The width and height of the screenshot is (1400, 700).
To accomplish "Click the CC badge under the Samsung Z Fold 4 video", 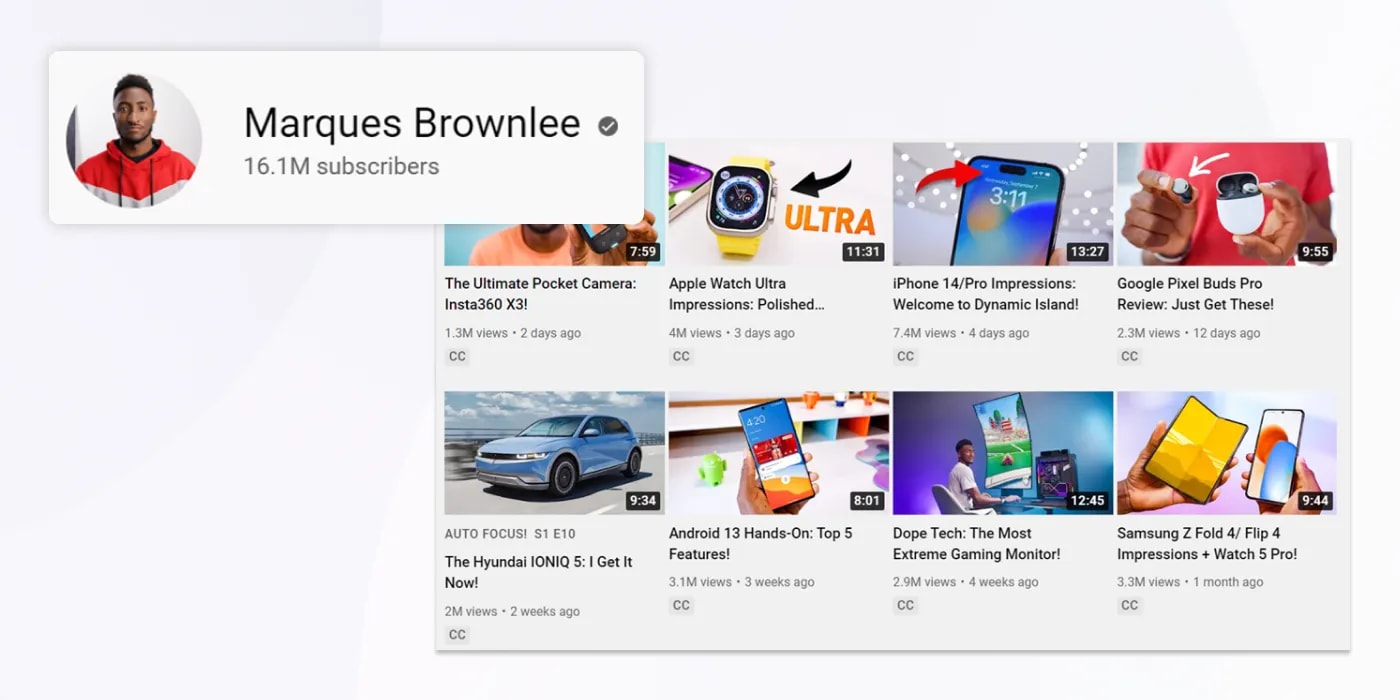I will pyautogui.click(x=1129, y=605).
